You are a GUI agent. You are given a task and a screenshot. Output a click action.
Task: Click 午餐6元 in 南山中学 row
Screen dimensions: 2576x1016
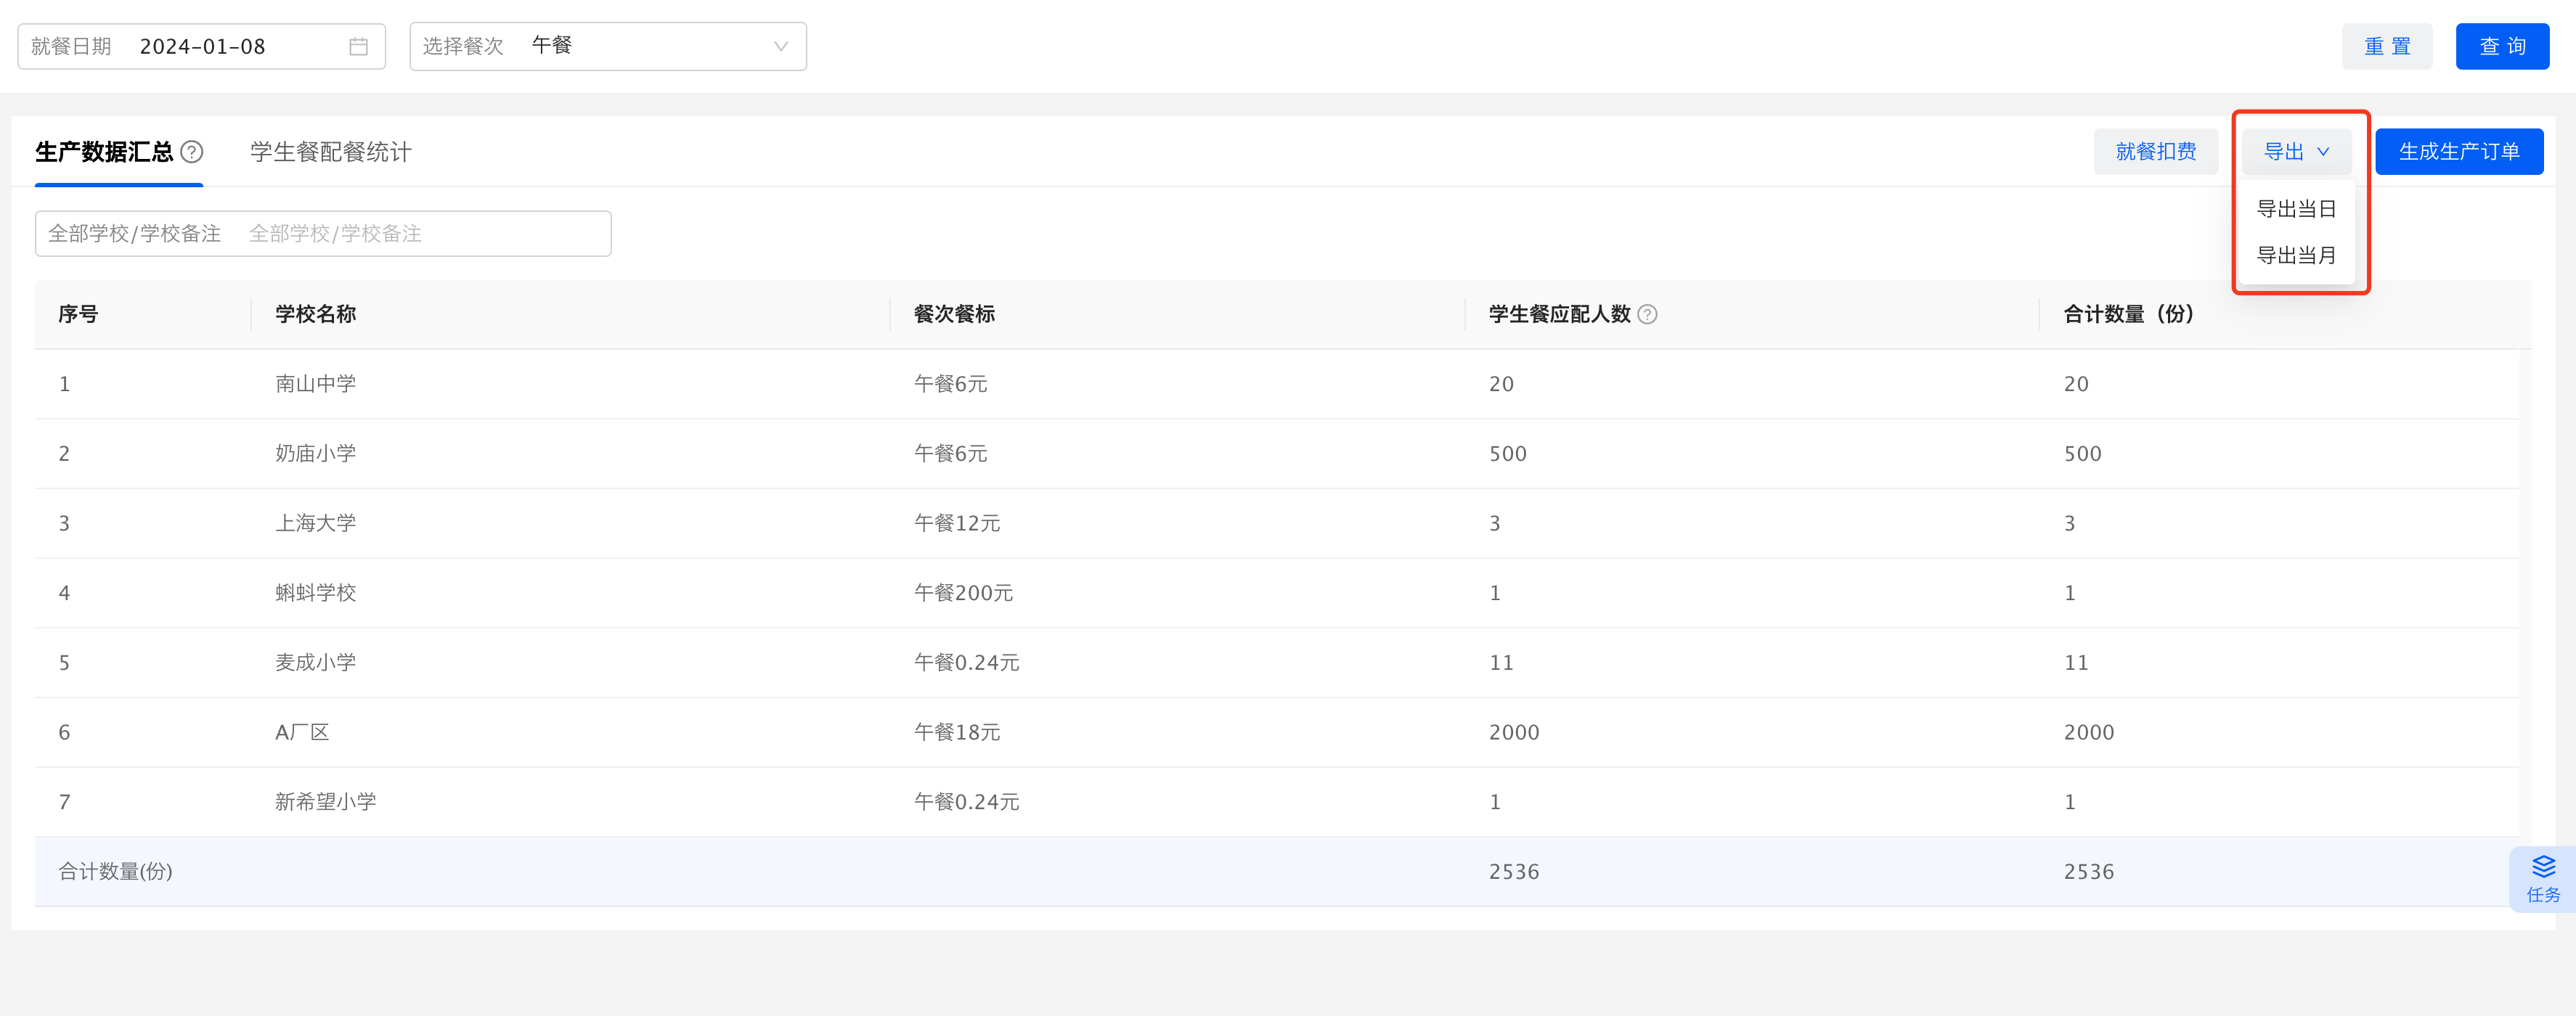950,384
